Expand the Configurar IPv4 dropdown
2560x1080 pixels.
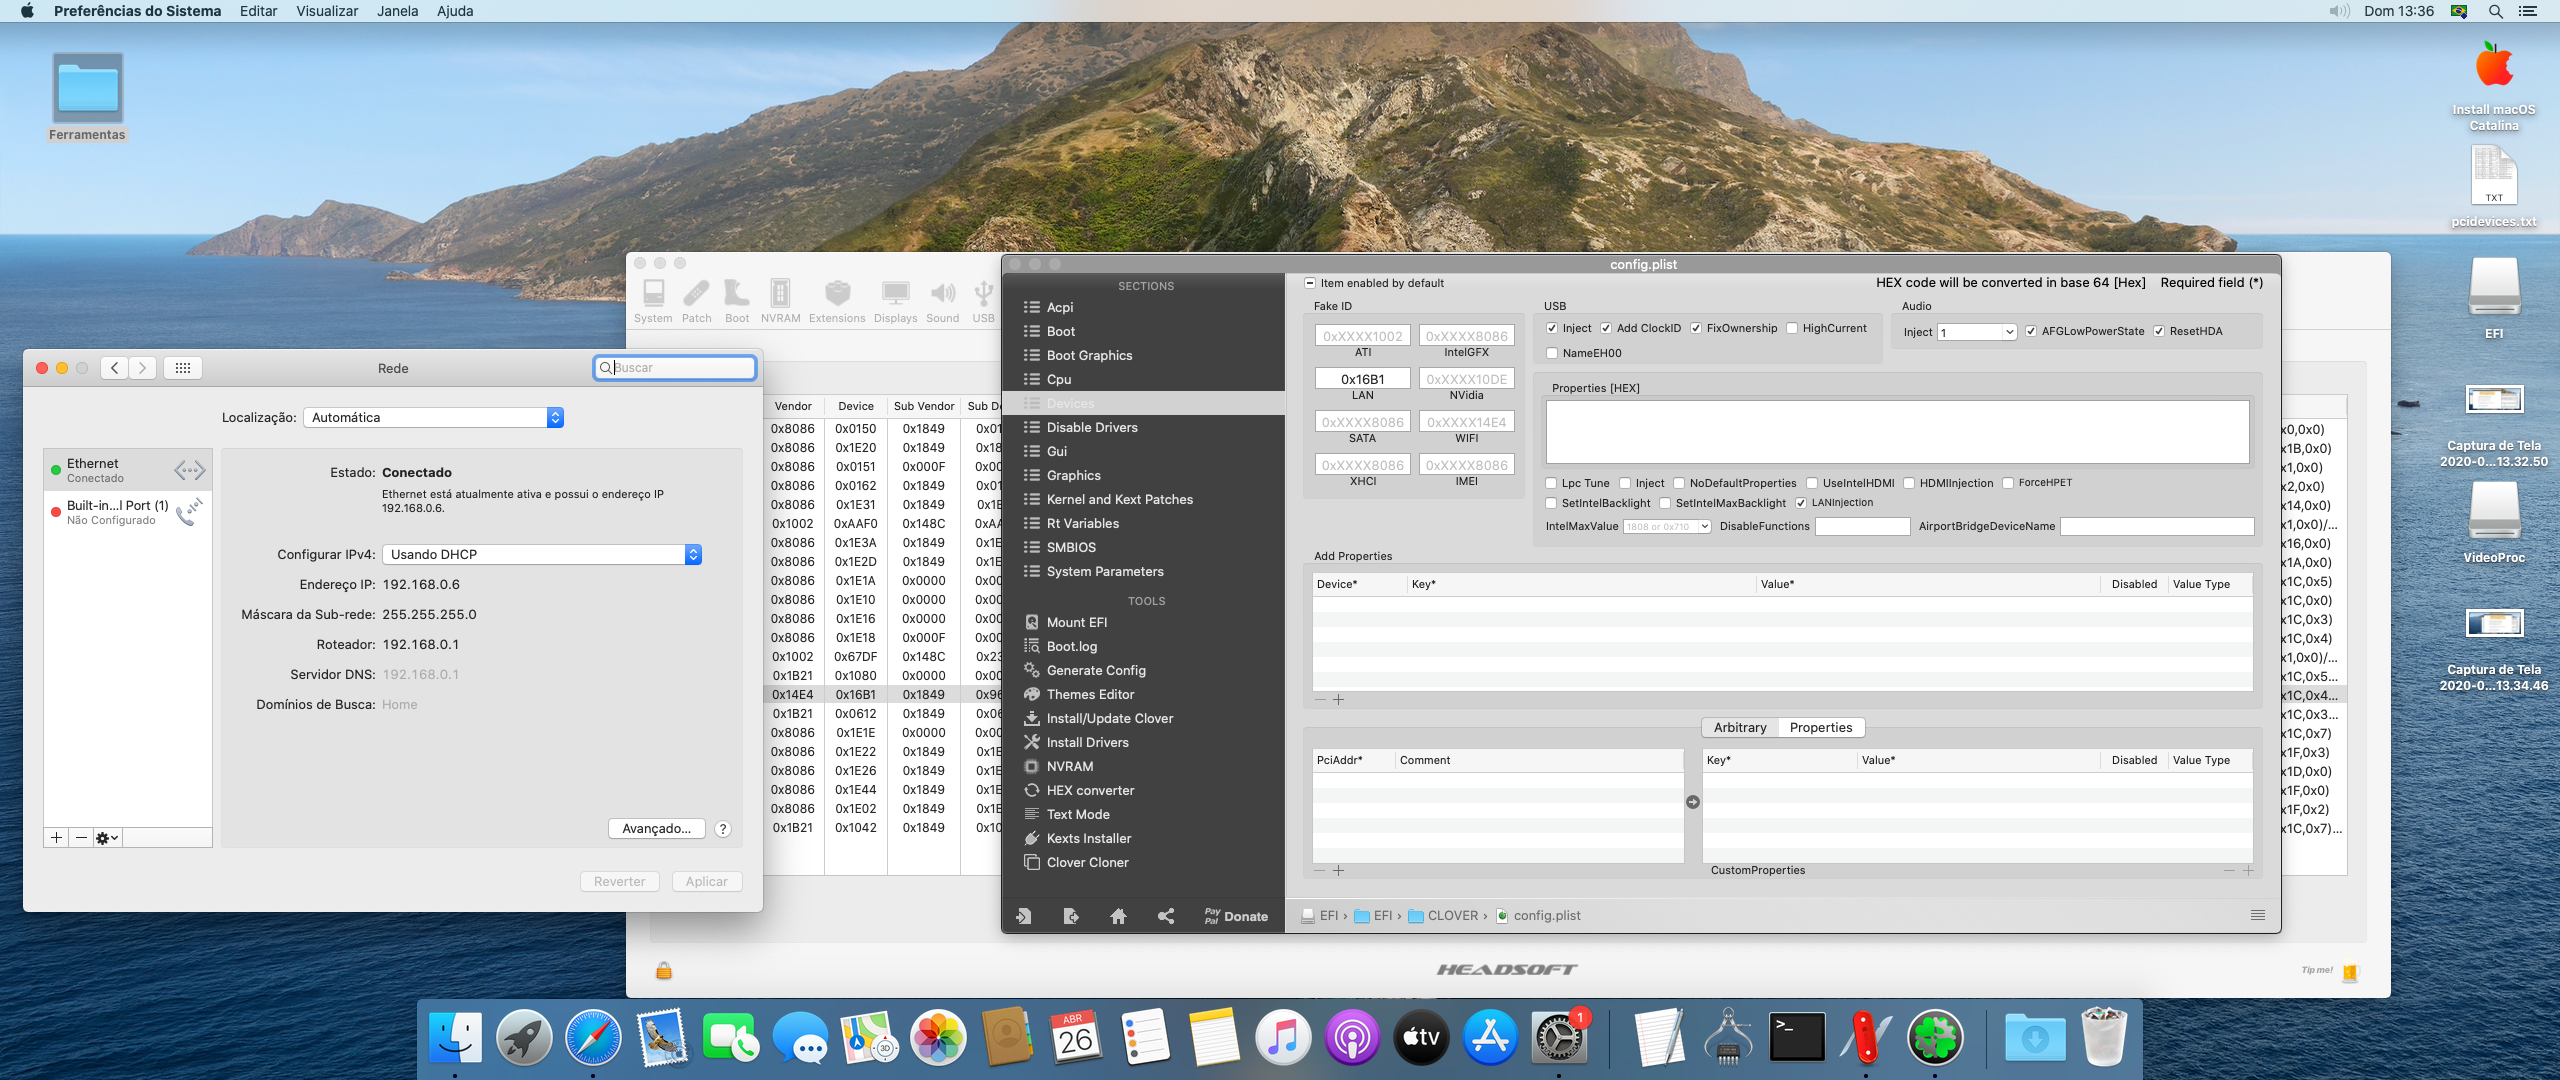(x=541, y=554)
